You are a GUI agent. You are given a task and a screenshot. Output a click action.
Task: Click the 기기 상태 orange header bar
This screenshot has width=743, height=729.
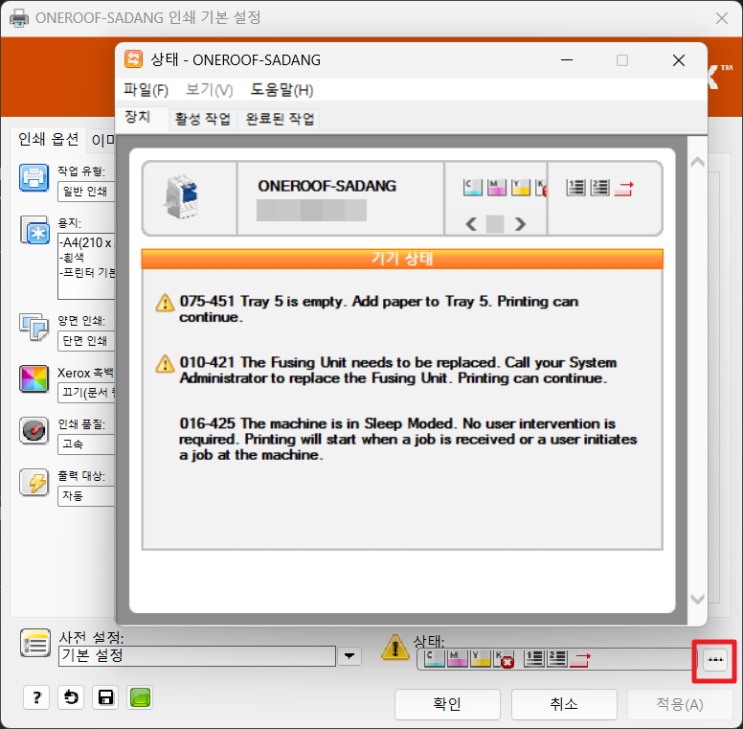click(402, 259)
